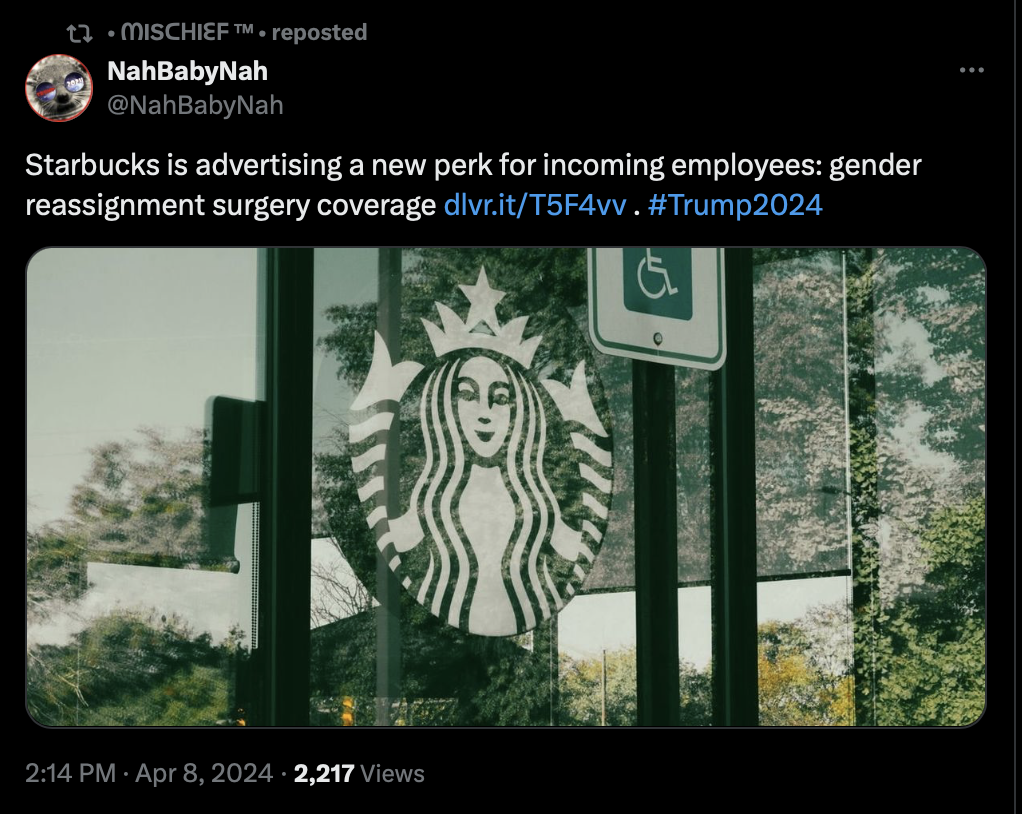
Task: Click the Apr 8, 2024 date
Action: pos(204,774)
